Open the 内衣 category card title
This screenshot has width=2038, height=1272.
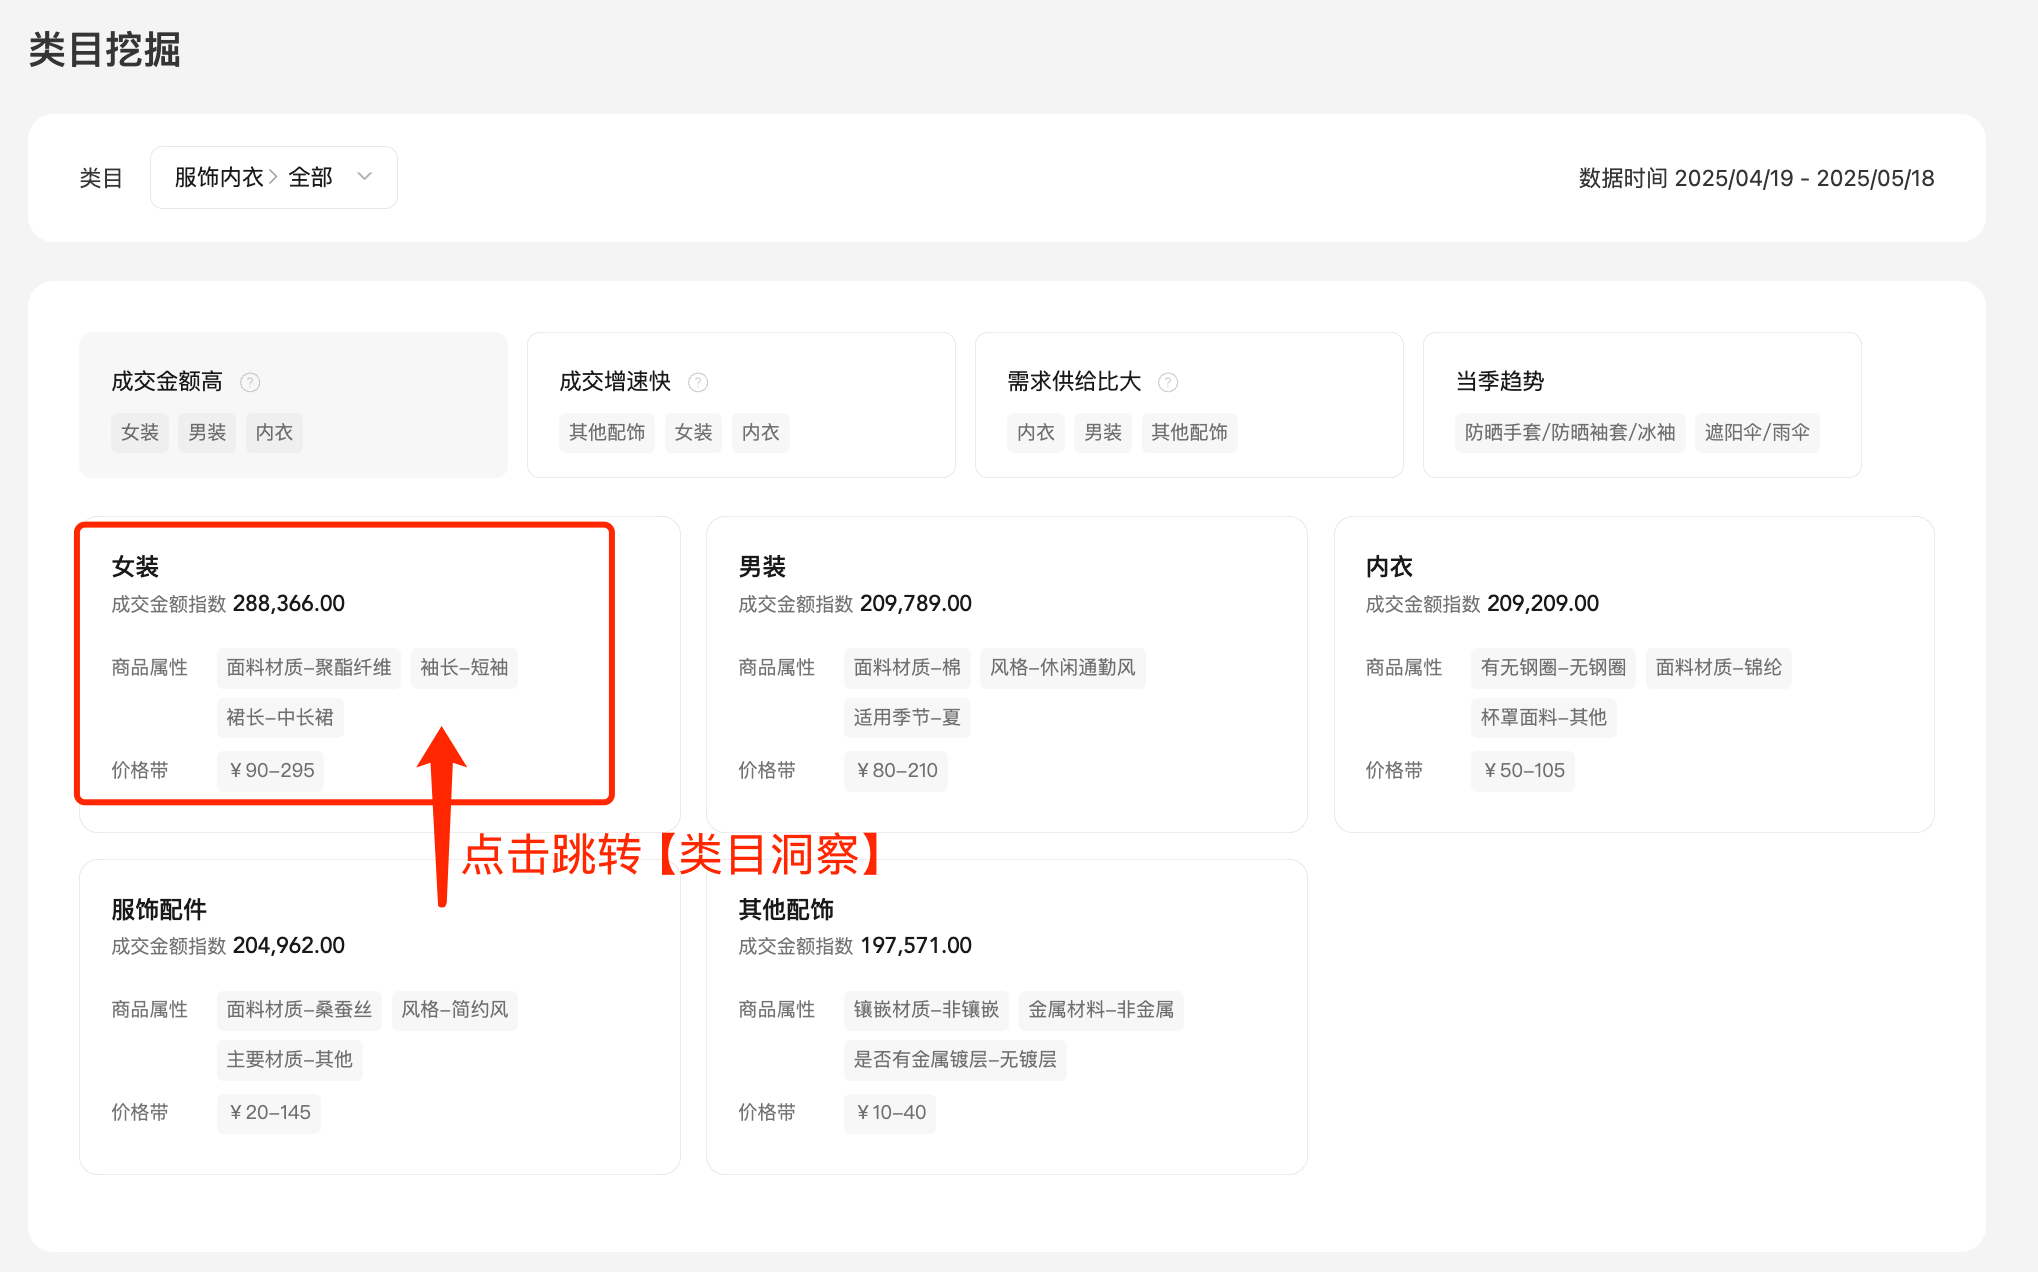[x=1389, y=567]
